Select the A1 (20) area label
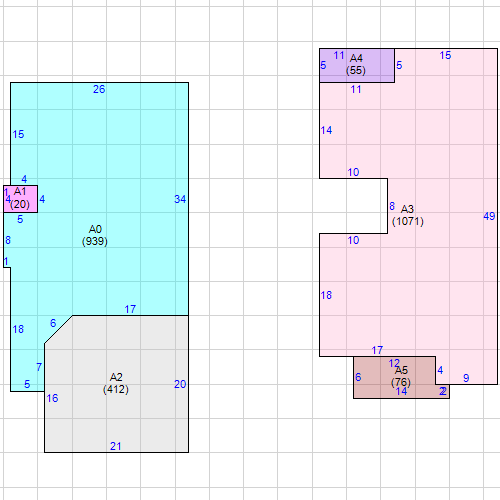 (20, 198)
